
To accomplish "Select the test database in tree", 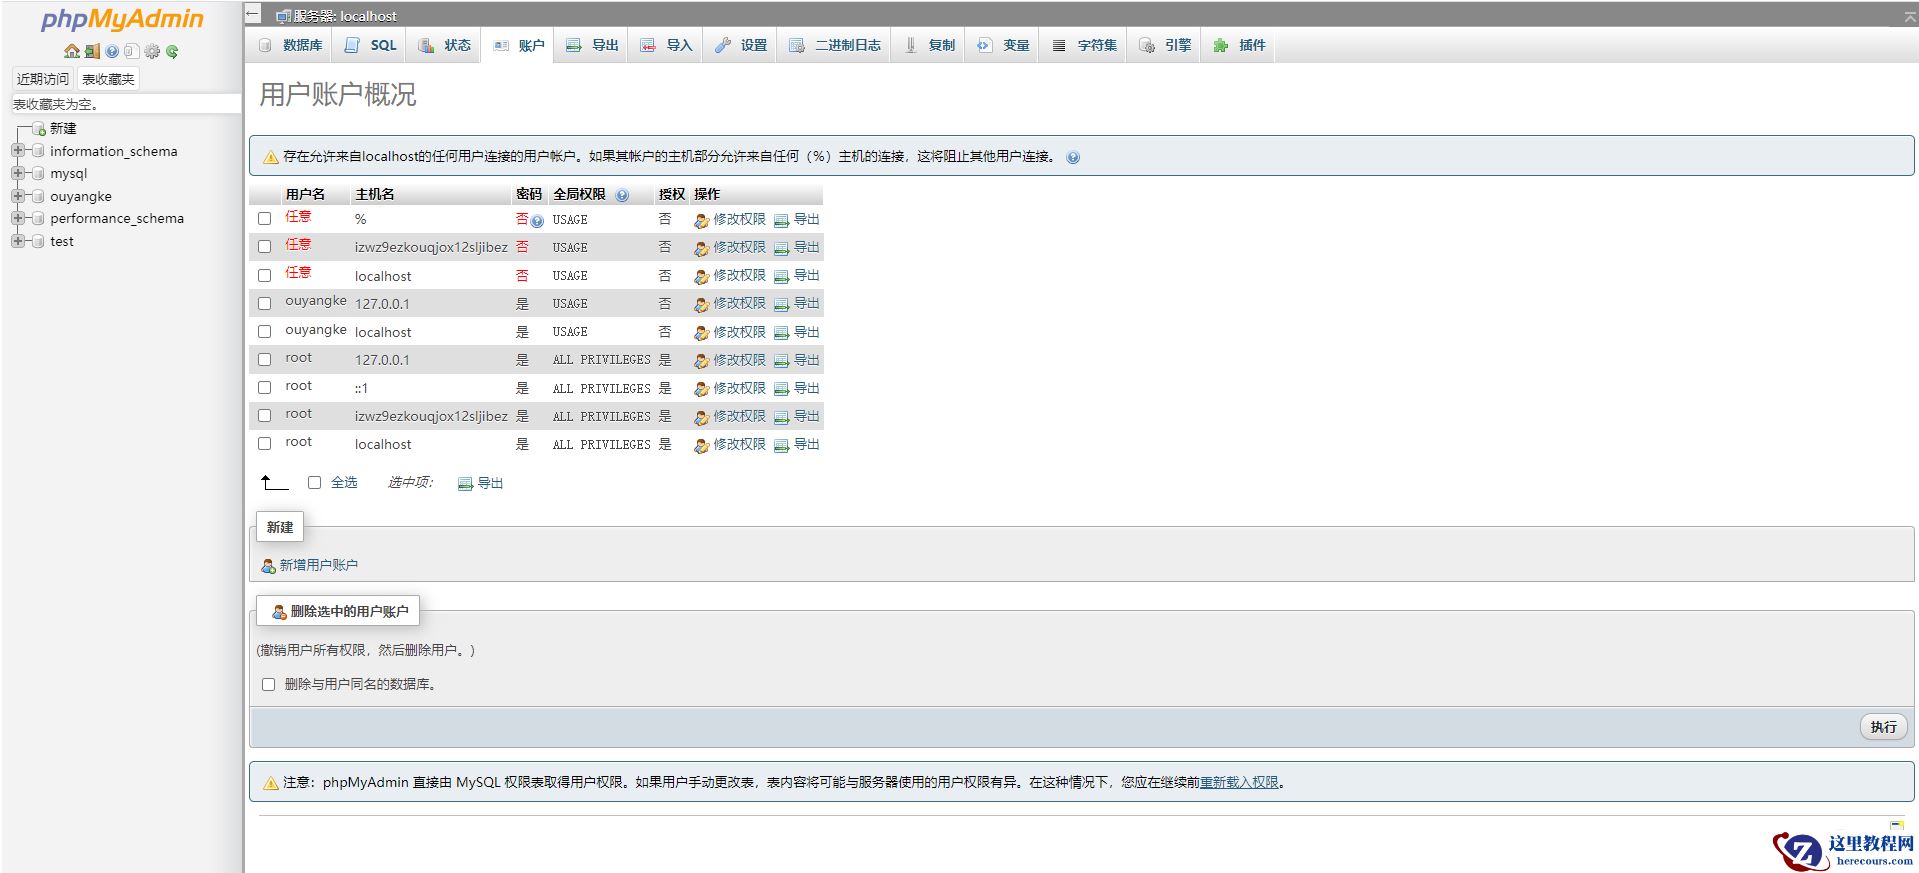I will [x=62, y=242].
